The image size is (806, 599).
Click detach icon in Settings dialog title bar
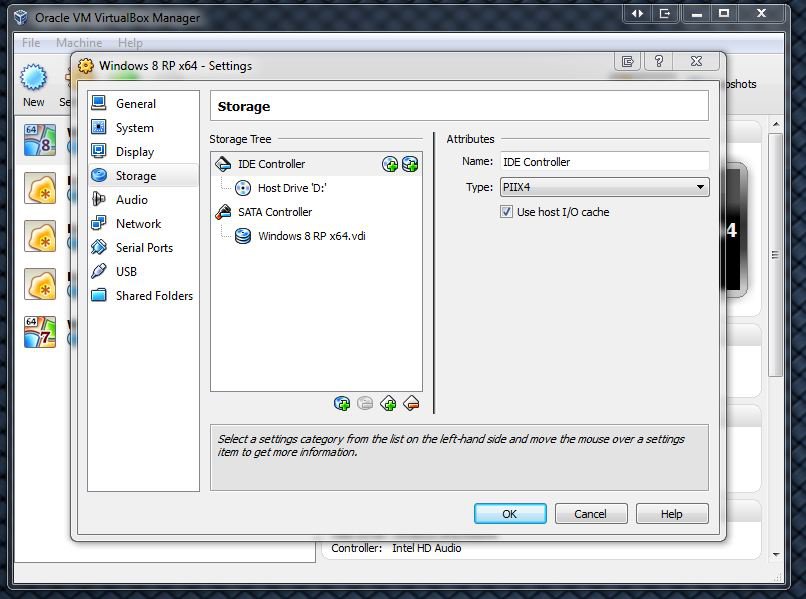point(628,61)
